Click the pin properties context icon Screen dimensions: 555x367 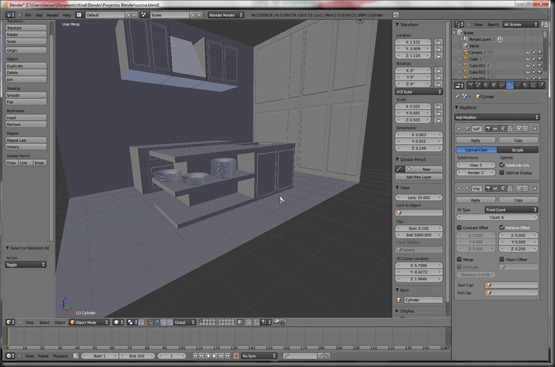(458, 96)
